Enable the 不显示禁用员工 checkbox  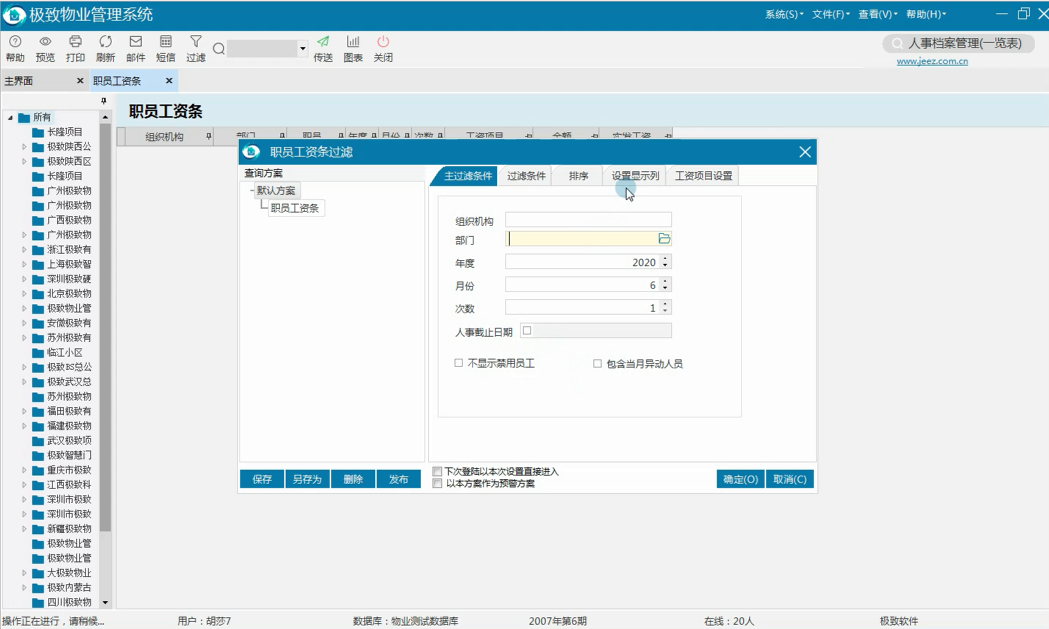tap(455, 363)
